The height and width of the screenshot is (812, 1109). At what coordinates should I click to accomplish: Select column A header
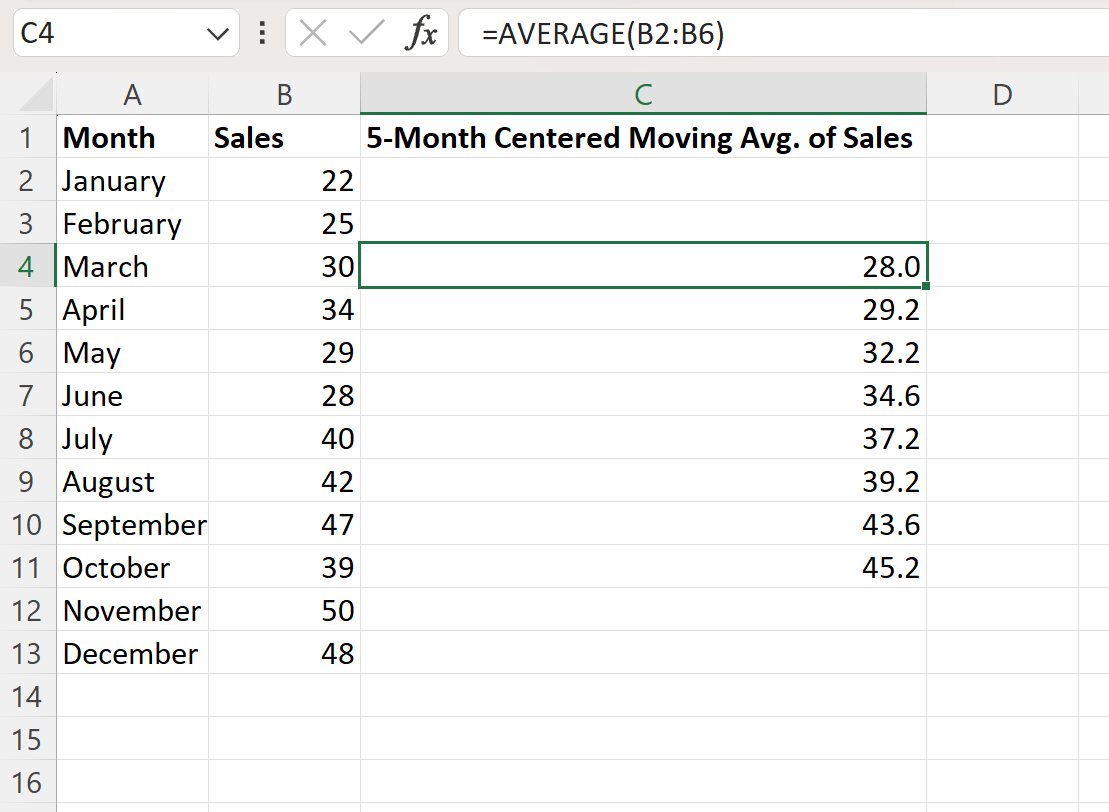[x=132, y=93]
